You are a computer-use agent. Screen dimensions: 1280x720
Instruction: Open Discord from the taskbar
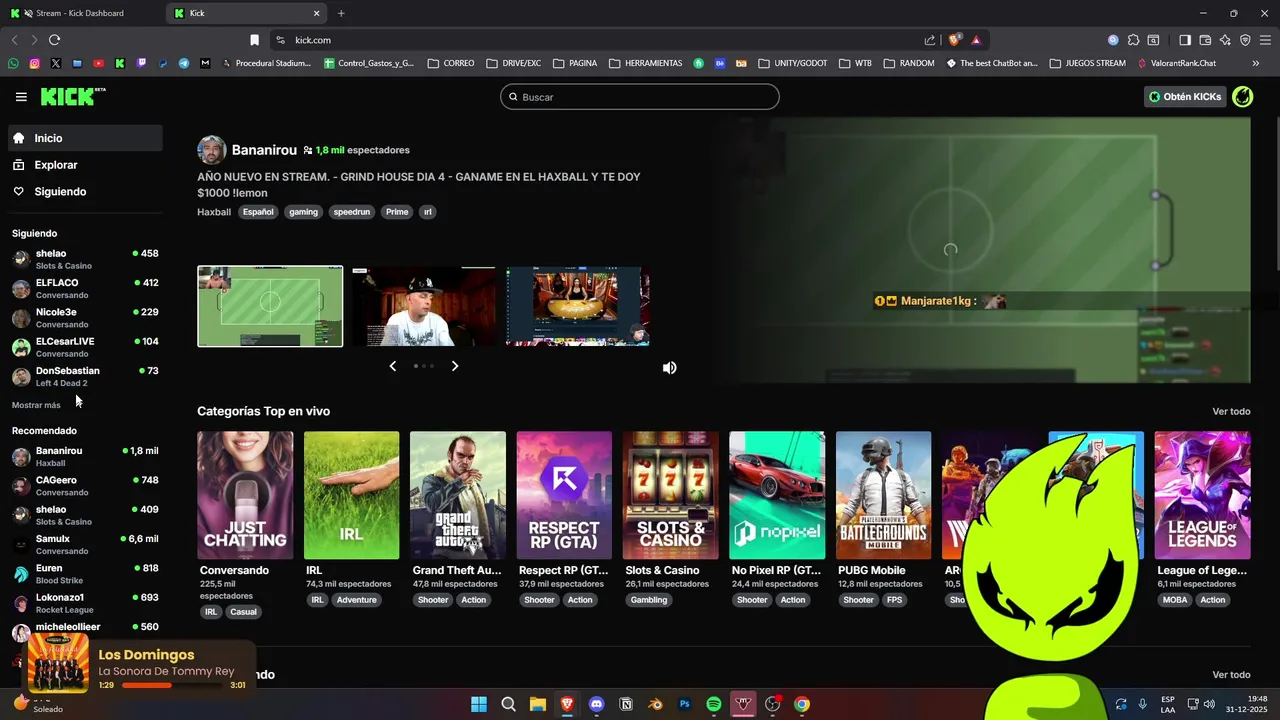click(597, 704)
